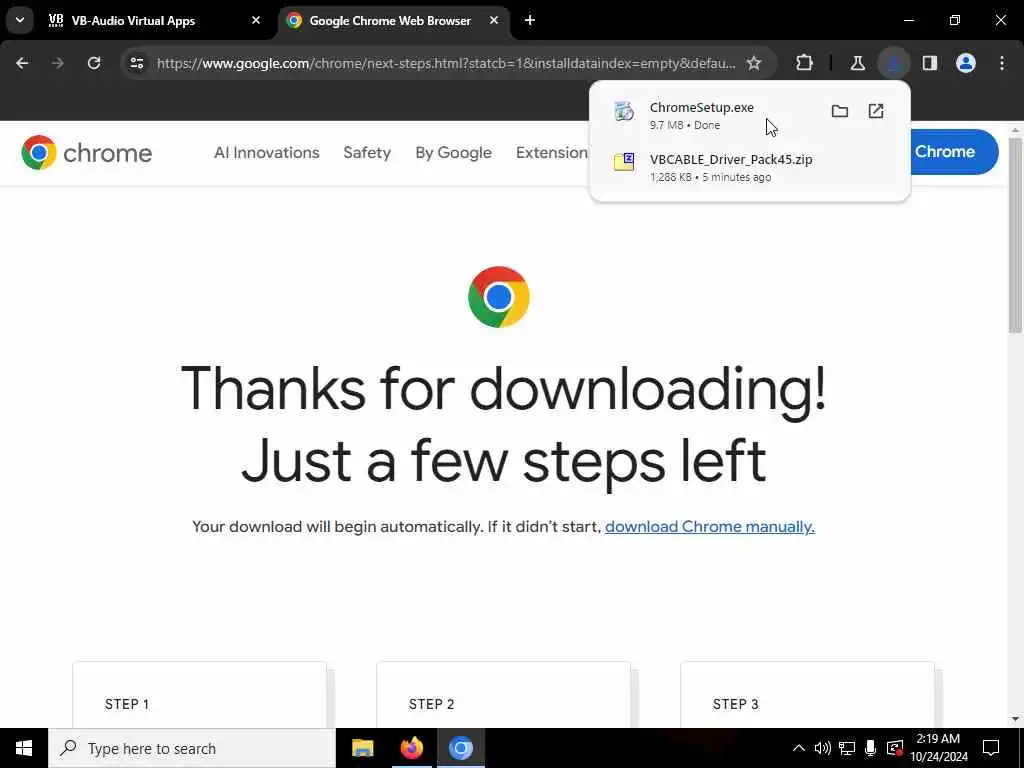Click the STEP 1 card
This screenshot has width=1024, height=768.
[199, 695]
